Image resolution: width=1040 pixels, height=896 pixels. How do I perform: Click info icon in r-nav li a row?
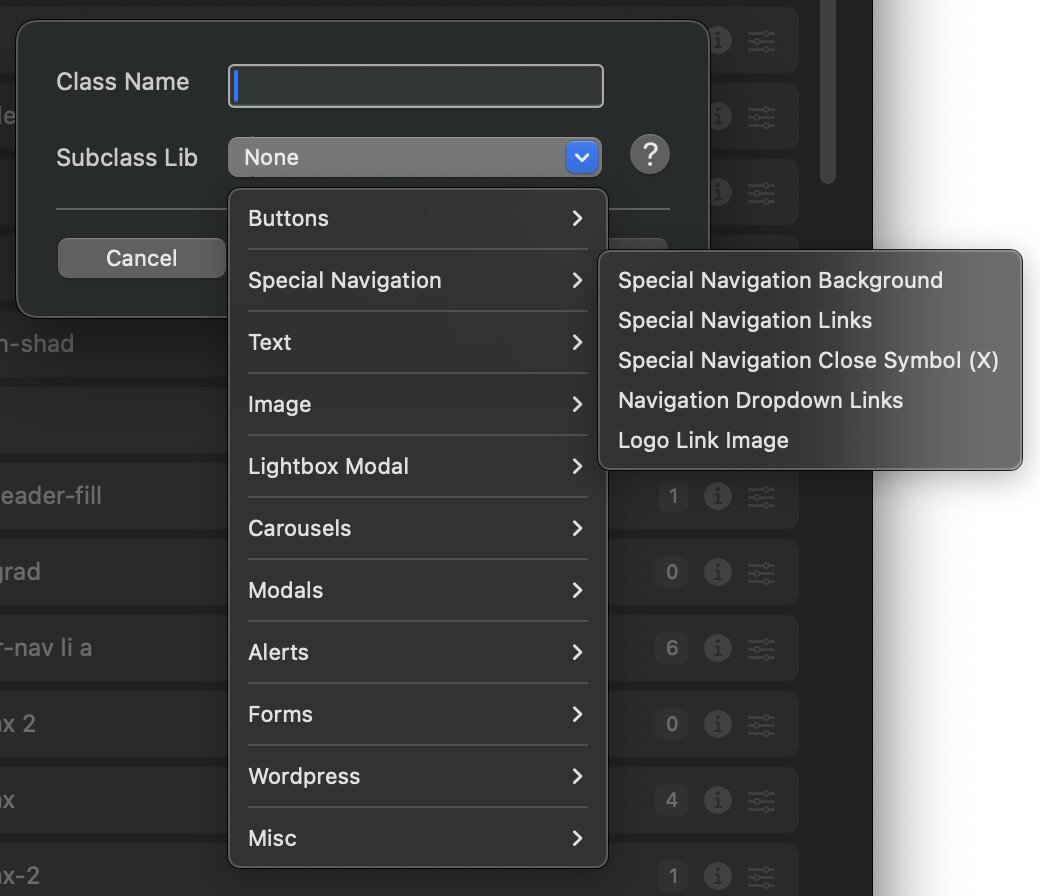(718, 648)
